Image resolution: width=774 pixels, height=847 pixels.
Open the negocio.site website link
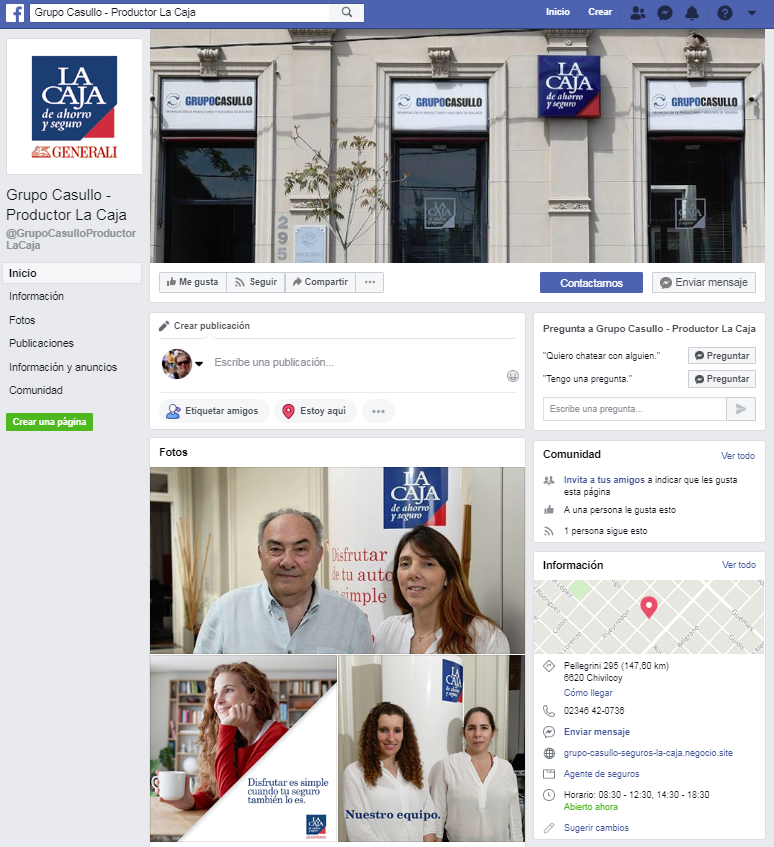click(x=648, y=752)
